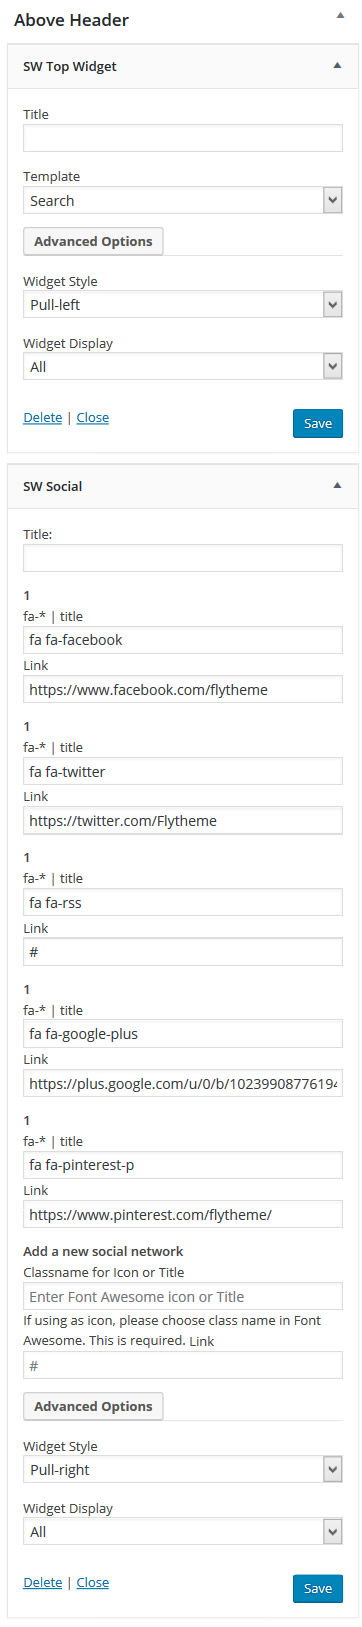Open the Widget Style dropdown set to Pull-left
This screenshot has height=1627, width=362.
click(x=183, y=305)
